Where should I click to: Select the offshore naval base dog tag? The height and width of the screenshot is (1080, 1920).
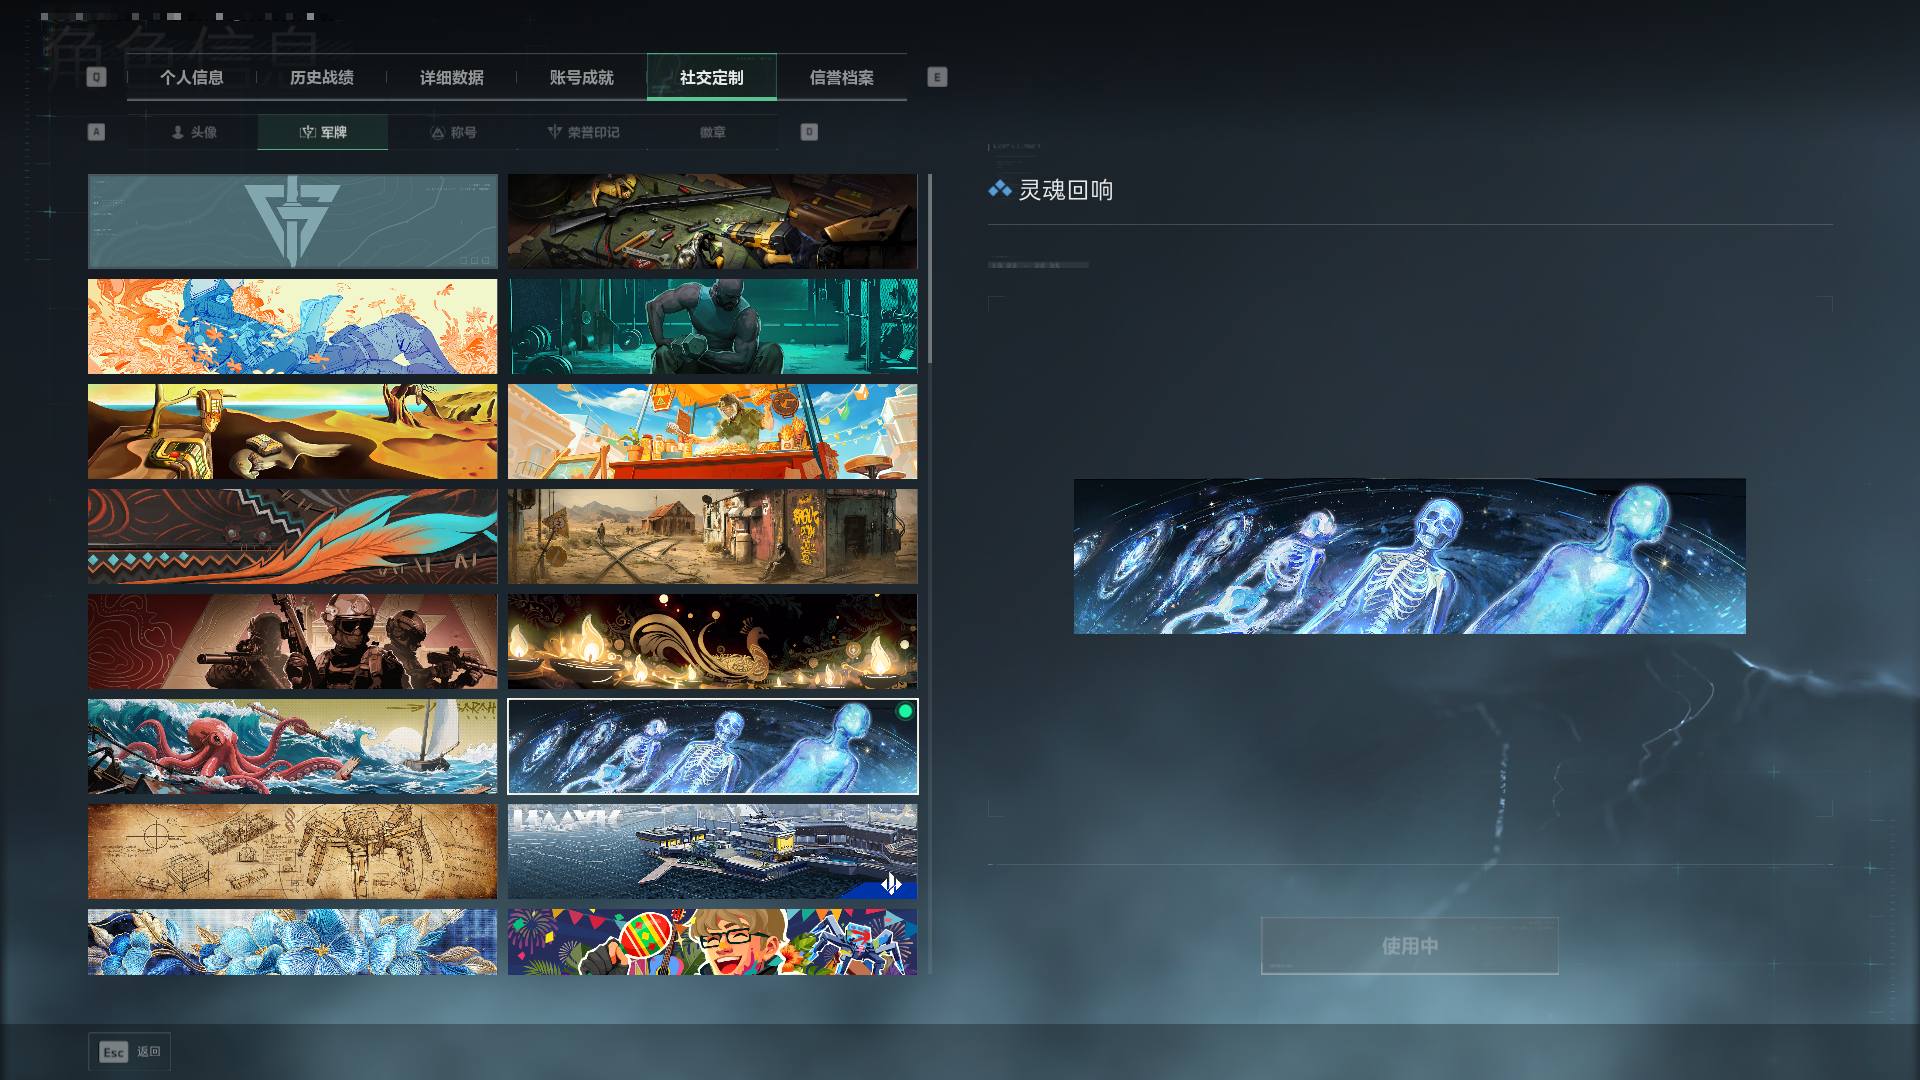pos(712,851)
